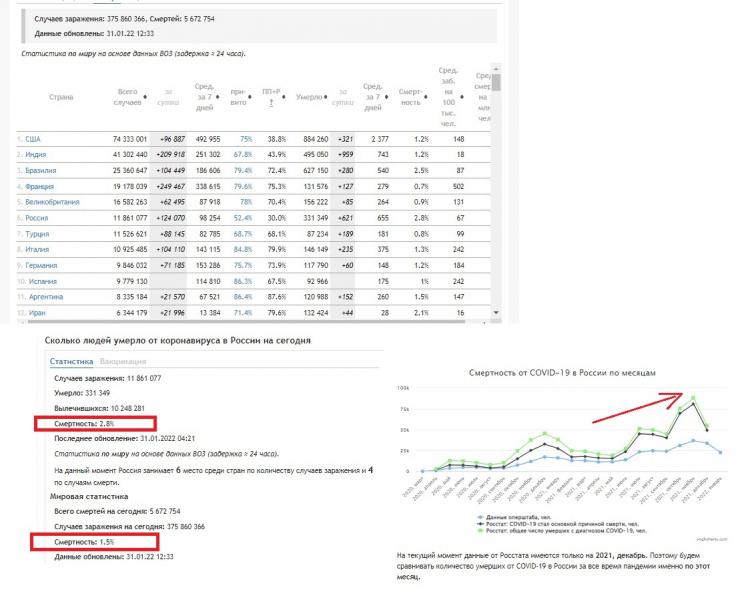742x600 pixels.
Task: Open the ПП+Р question mark hint
Action: [x=271, y=103]
